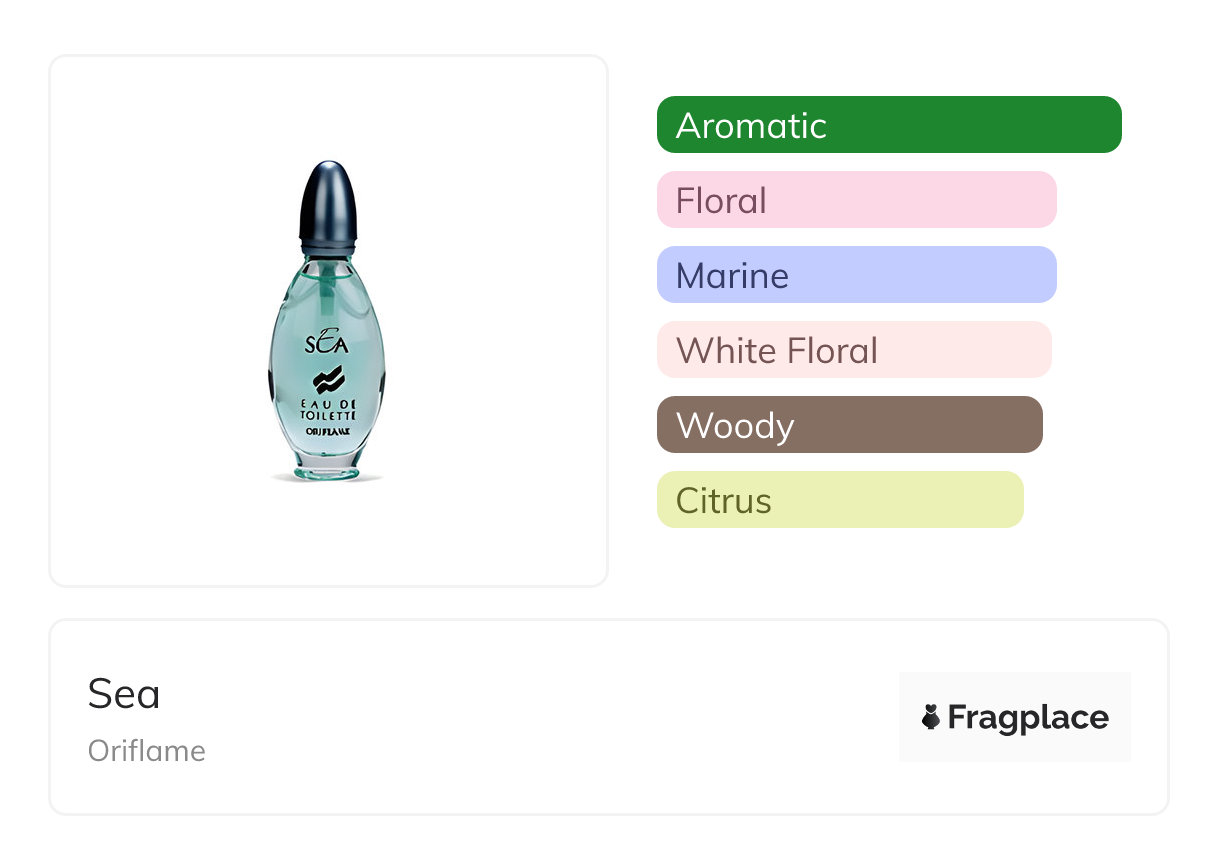The height and width of the screenshot is (864, 1218).
Task: Click the Eau de Toilette bottle label
Action: pos(328,410)
